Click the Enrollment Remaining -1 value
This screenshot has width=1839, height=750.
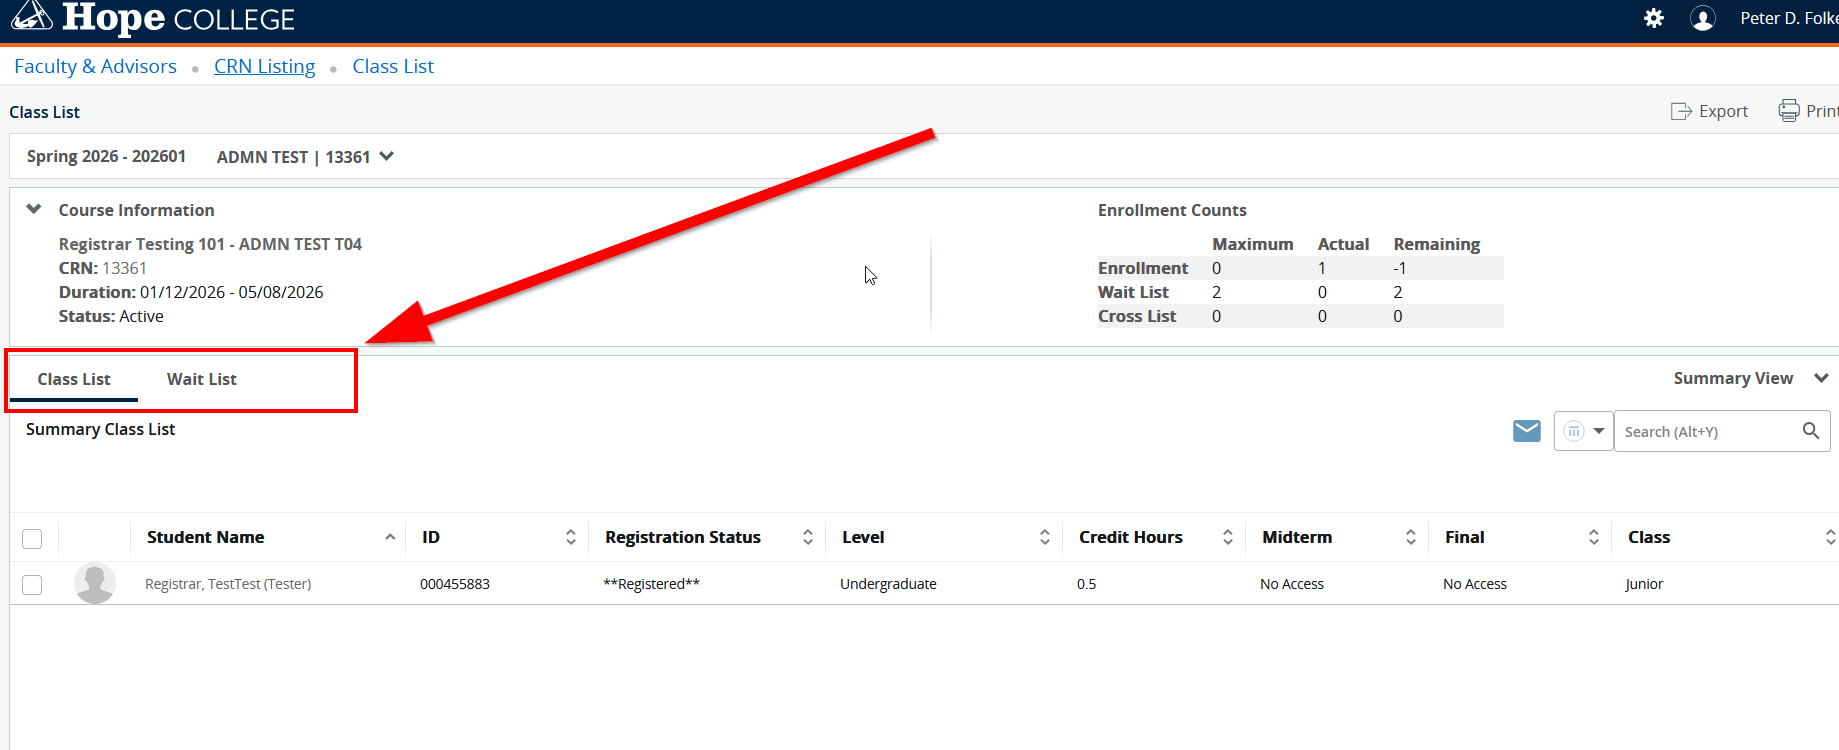point(1400,268)
